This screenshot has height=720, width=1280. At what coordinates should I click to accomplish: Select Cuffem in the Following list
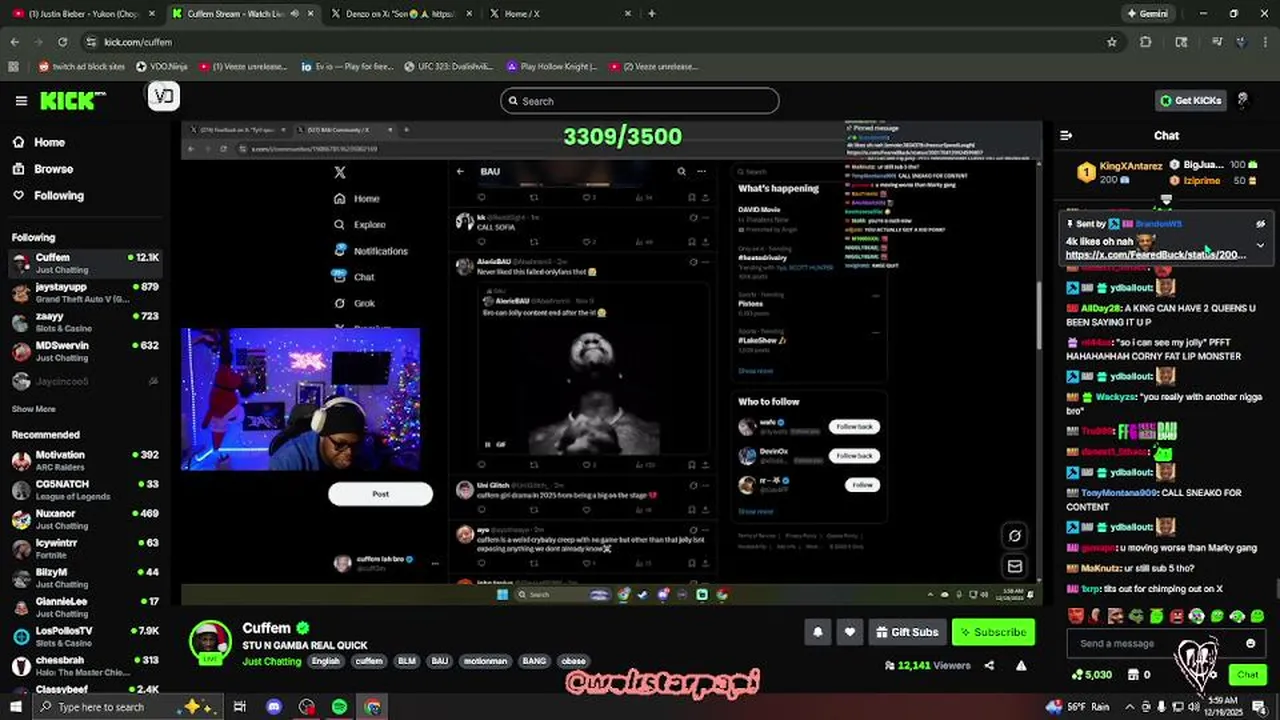pyautogui.click(x=85, y=264)
